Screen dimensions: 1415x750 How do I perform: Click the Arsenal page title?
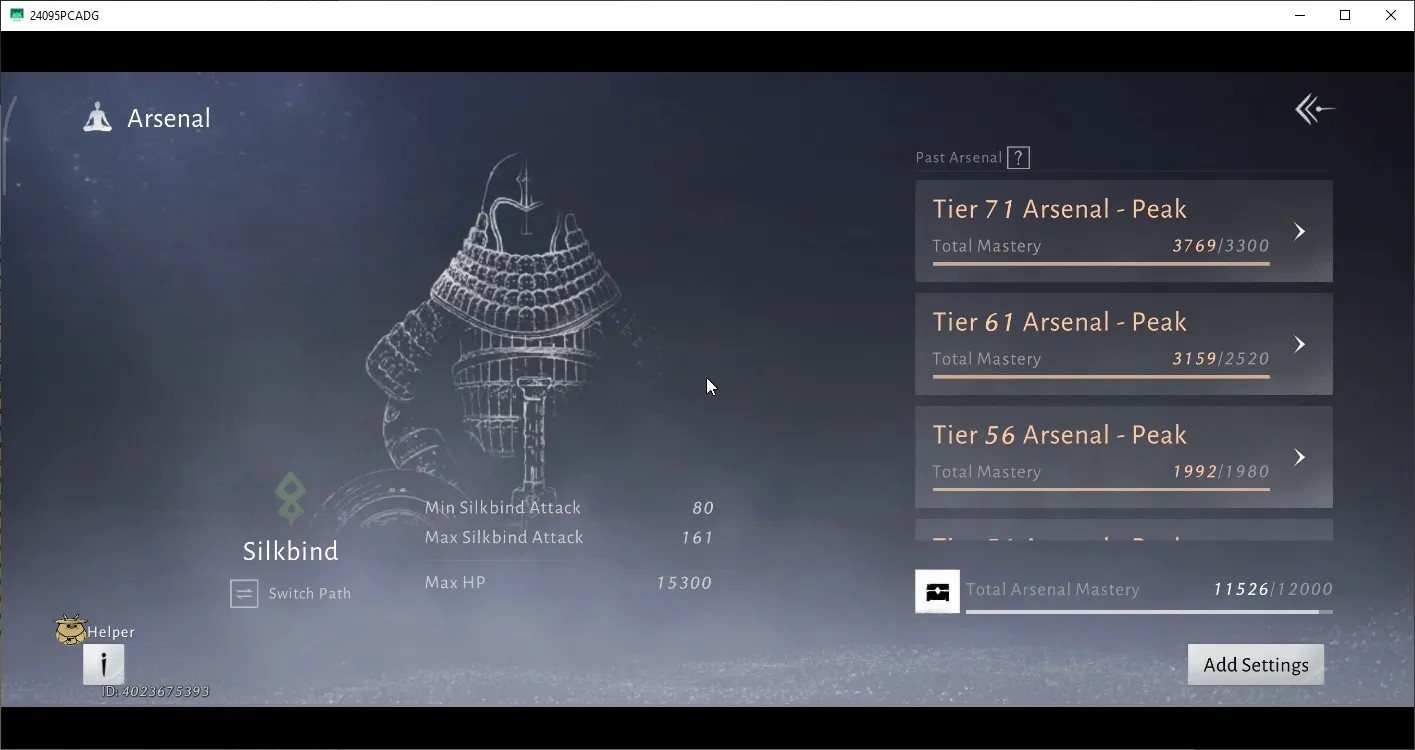(169, 118)
